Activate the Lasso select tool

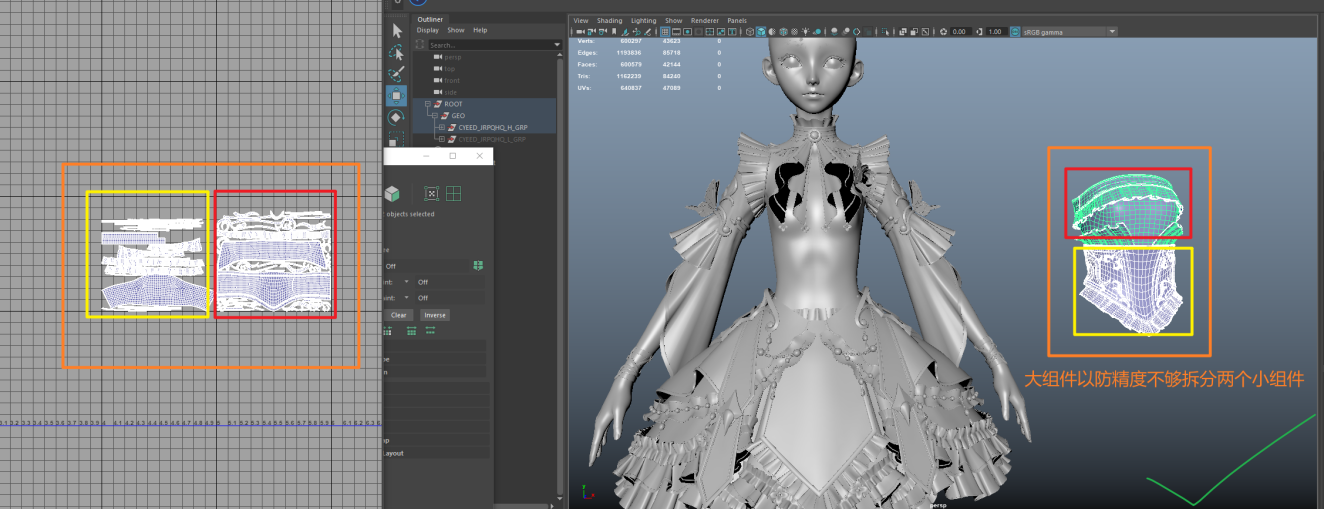[x=397, y=52]
